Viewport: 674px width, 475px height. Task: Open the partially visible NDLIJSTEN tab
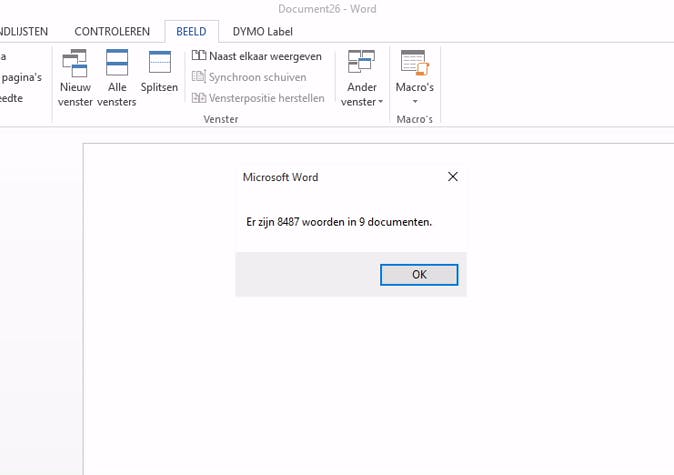pos(24,31)
